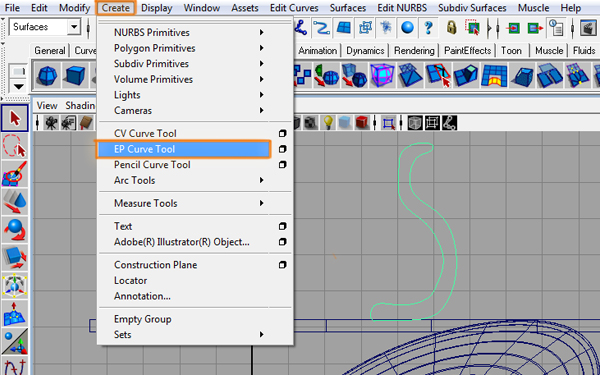
Task: Click the Isolate Select blue frame icon
Action: coord(389,123)
